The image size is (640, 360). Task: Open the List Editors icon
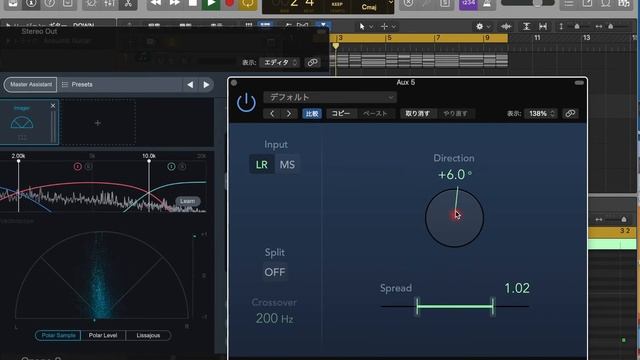coord(569,4)
